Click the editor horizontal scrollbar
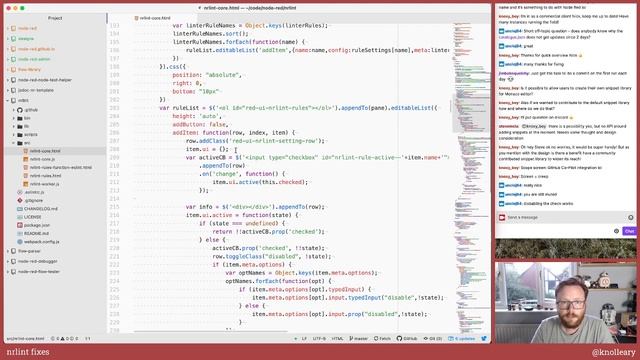The height and width of the screenshot is (360, 640). pyautogui.click(x=211, y=332)
